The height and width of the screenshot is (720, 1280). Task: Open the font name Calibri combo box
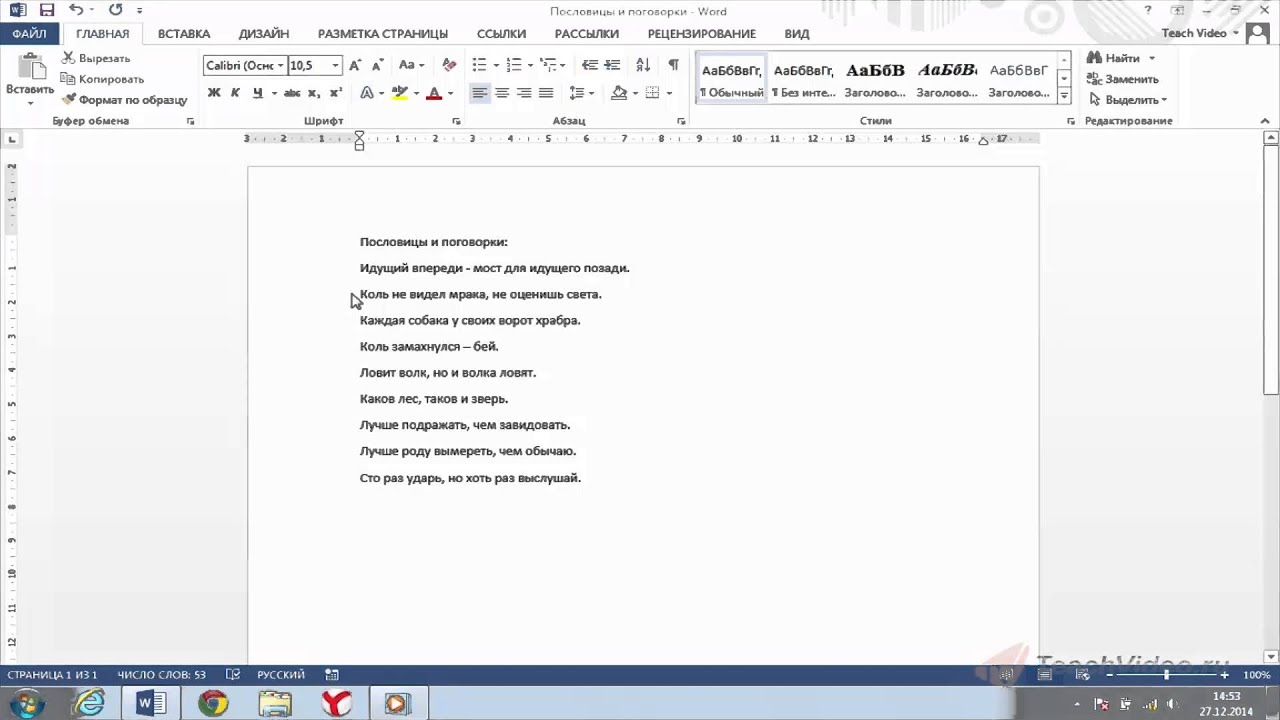(x=245, y=65)
